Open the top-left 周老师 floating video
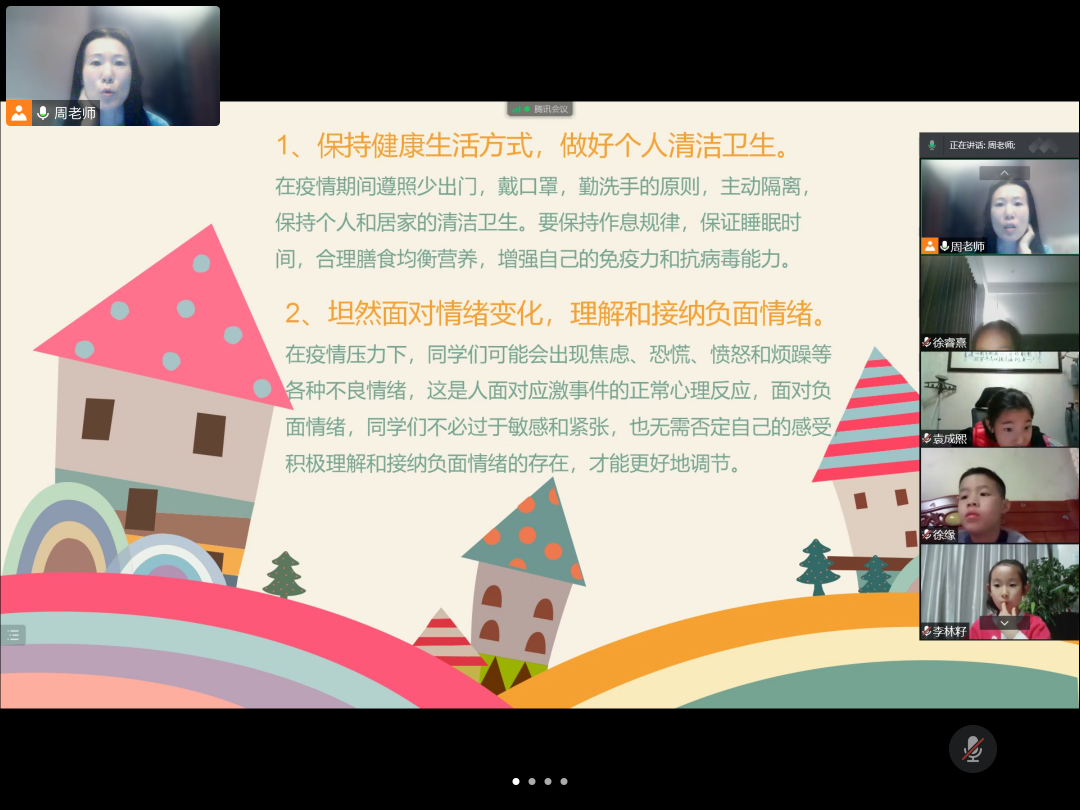Screen dimensions: 1080x810 113,66
